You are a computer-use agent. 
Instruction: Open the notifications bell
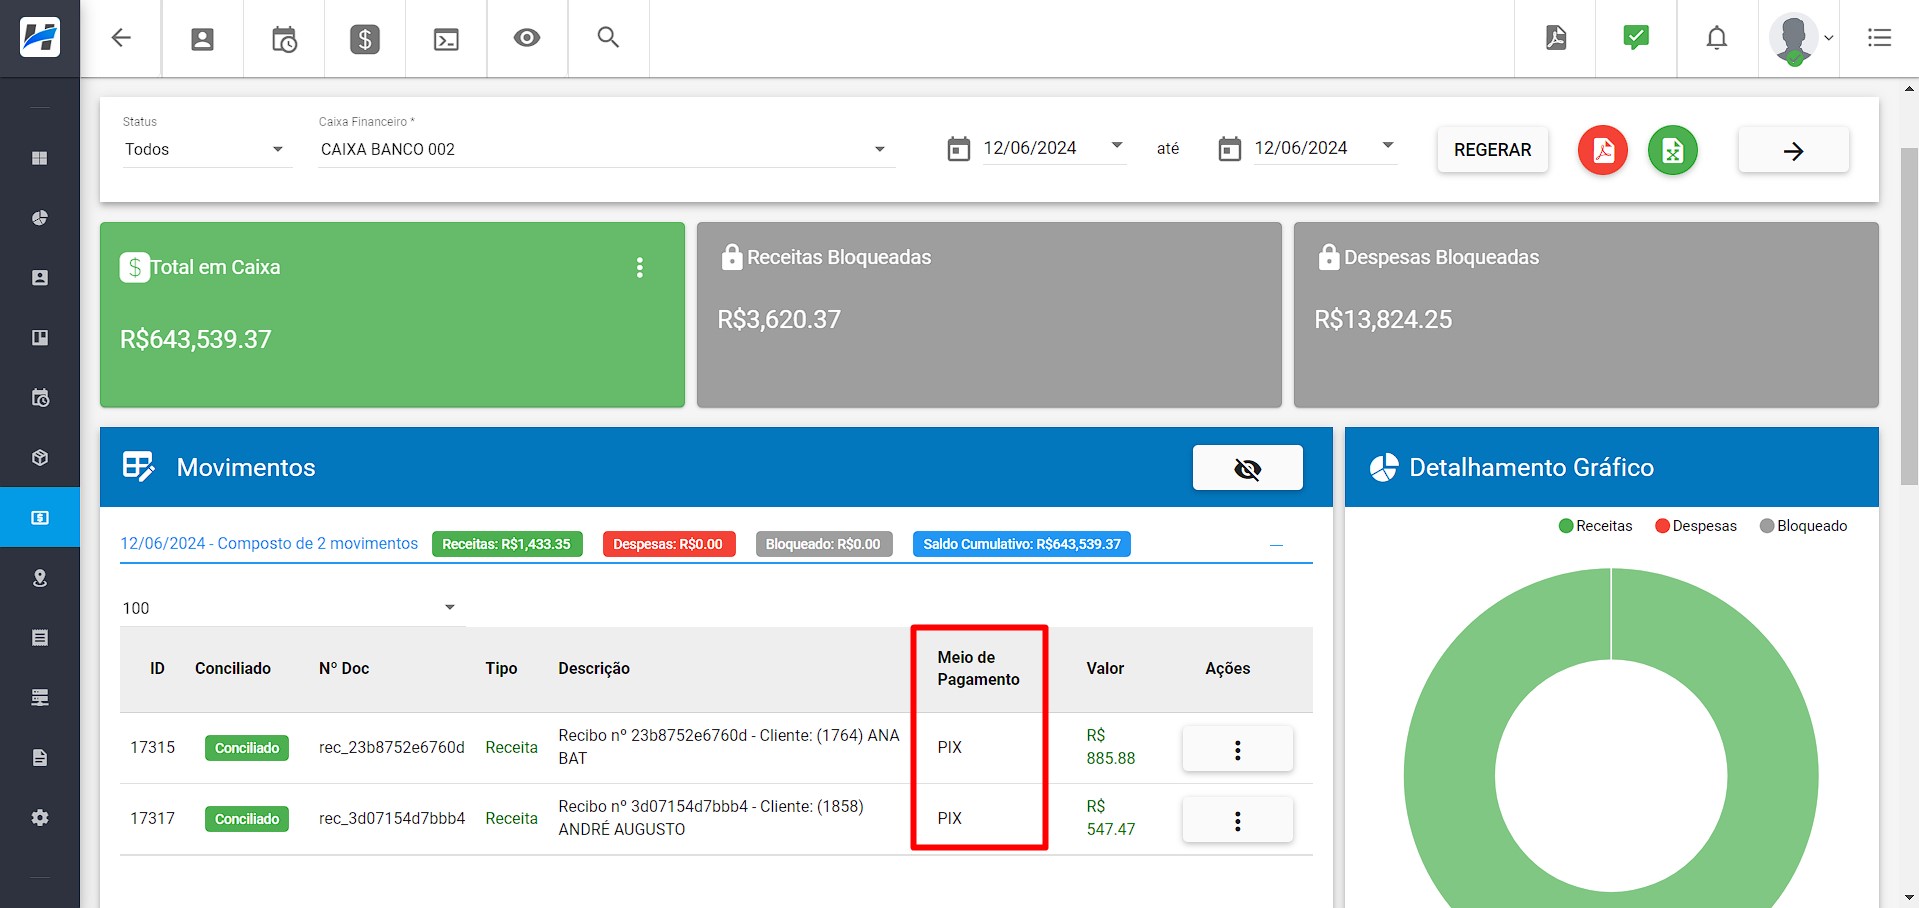pos(1717,38)
